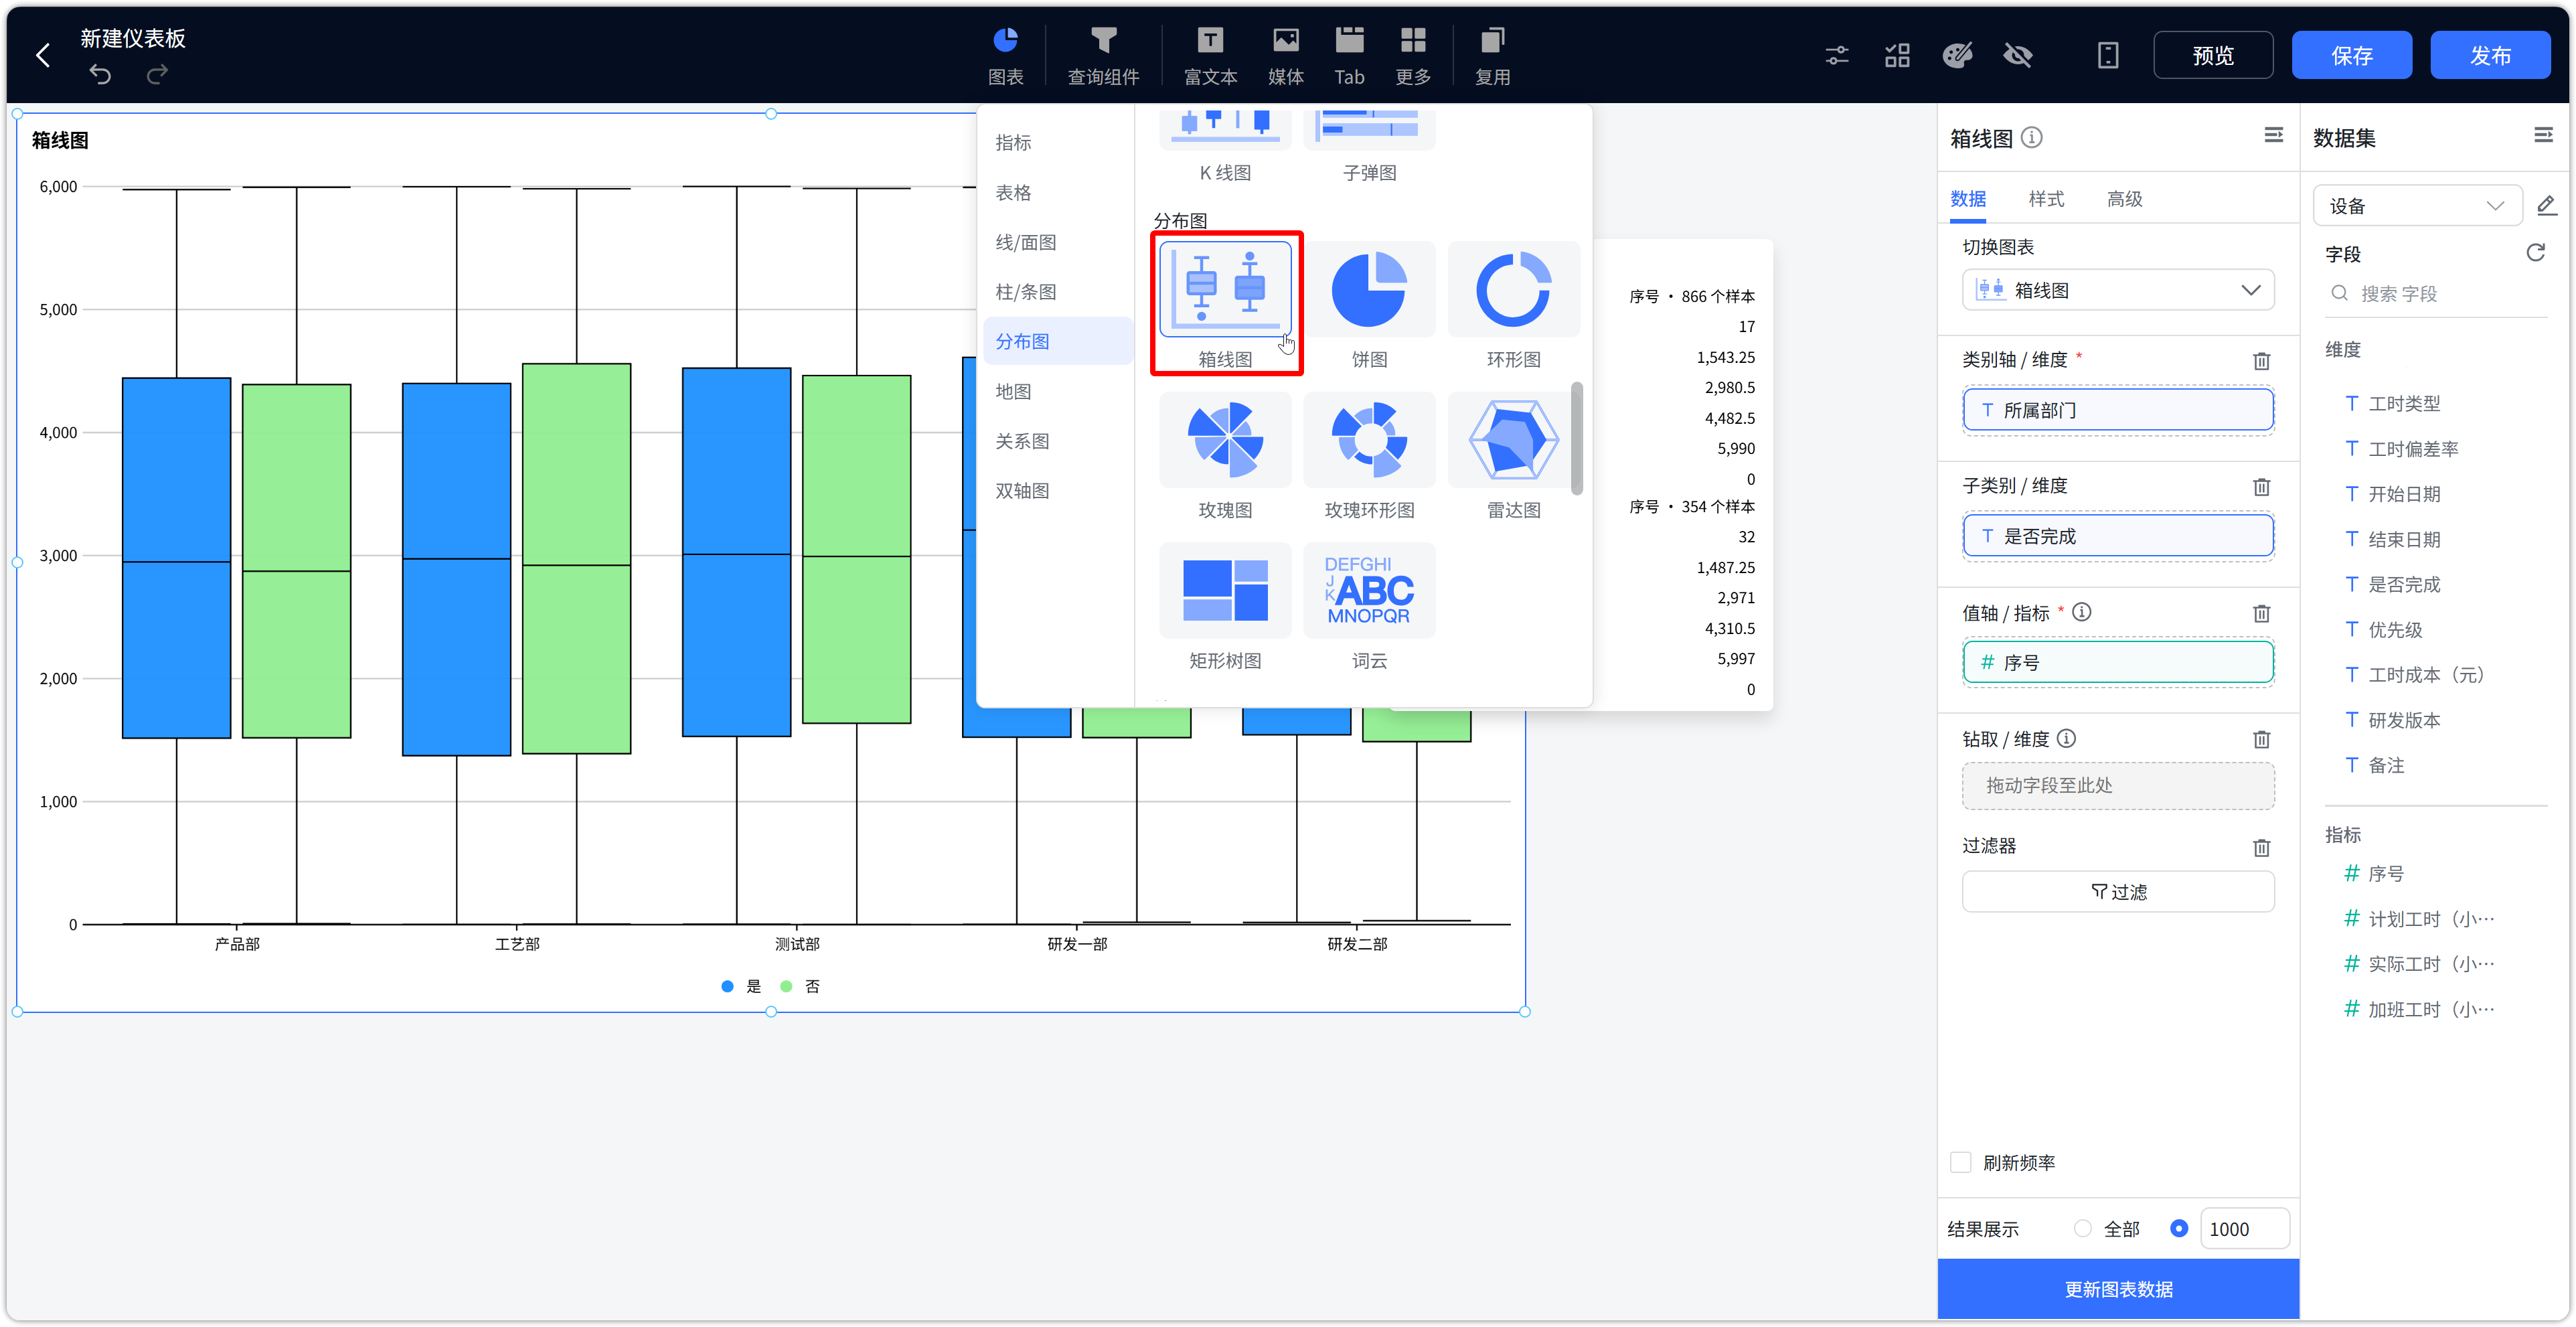Click the 发布 publish button
The image size is (2576, 1327).
pos(2490,55)
